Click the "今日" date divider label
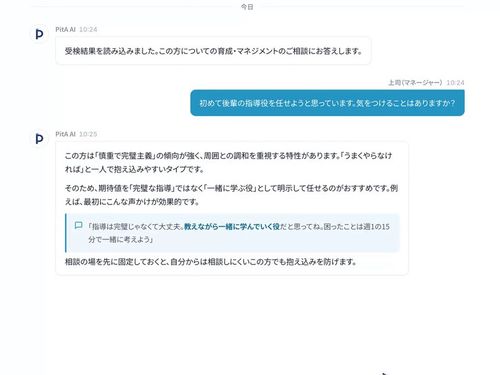The width and height of the screenshot is (500, 375). pos(247,7)
